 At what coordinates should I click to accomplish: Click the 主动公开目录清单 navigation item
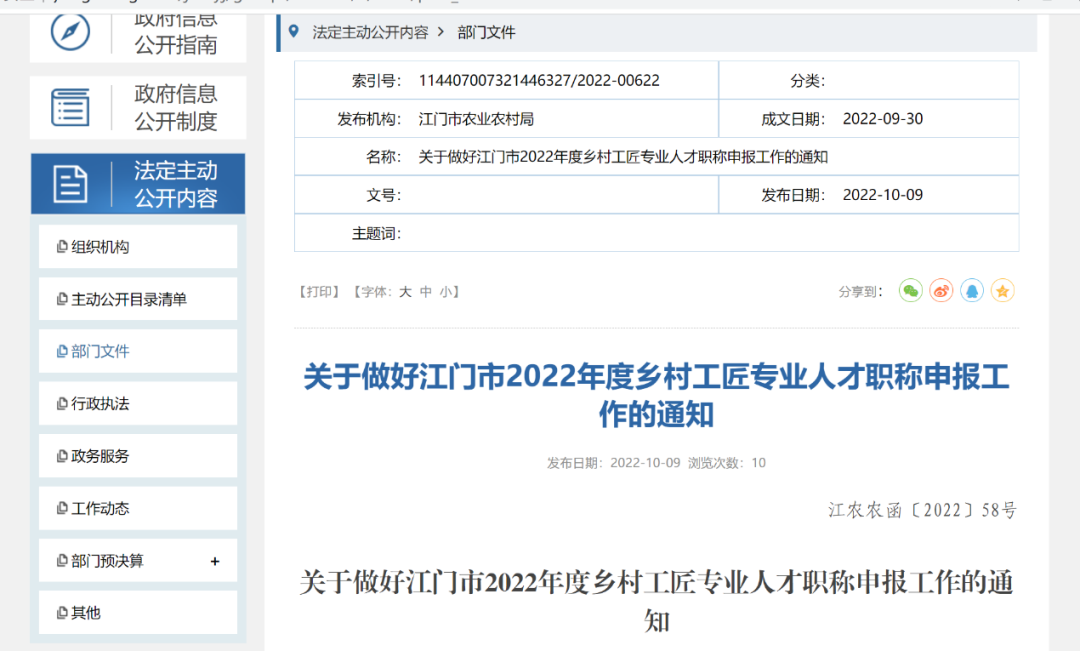click(x=110, y=299)
